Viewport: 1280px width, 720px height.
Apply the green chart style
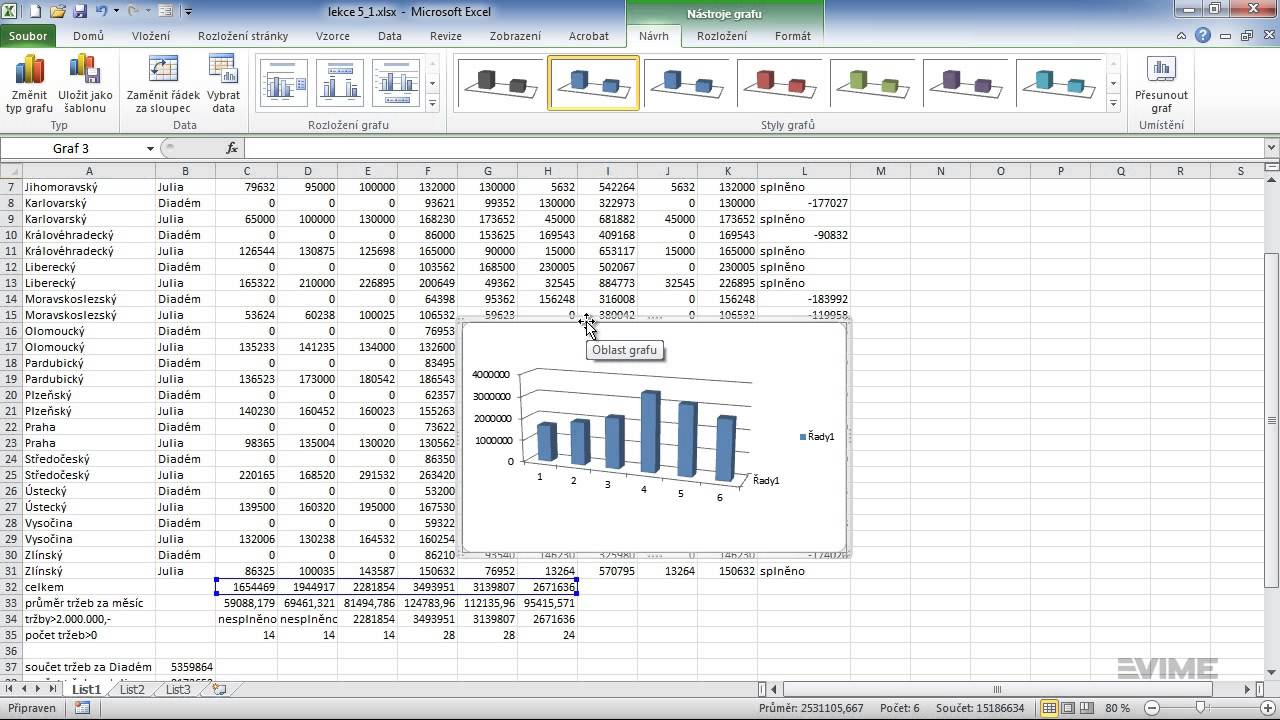pos(873,83)
